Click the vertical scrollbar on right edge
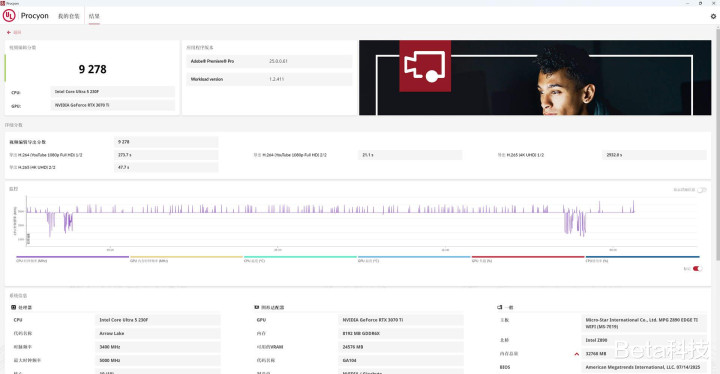 pos(717,142)
